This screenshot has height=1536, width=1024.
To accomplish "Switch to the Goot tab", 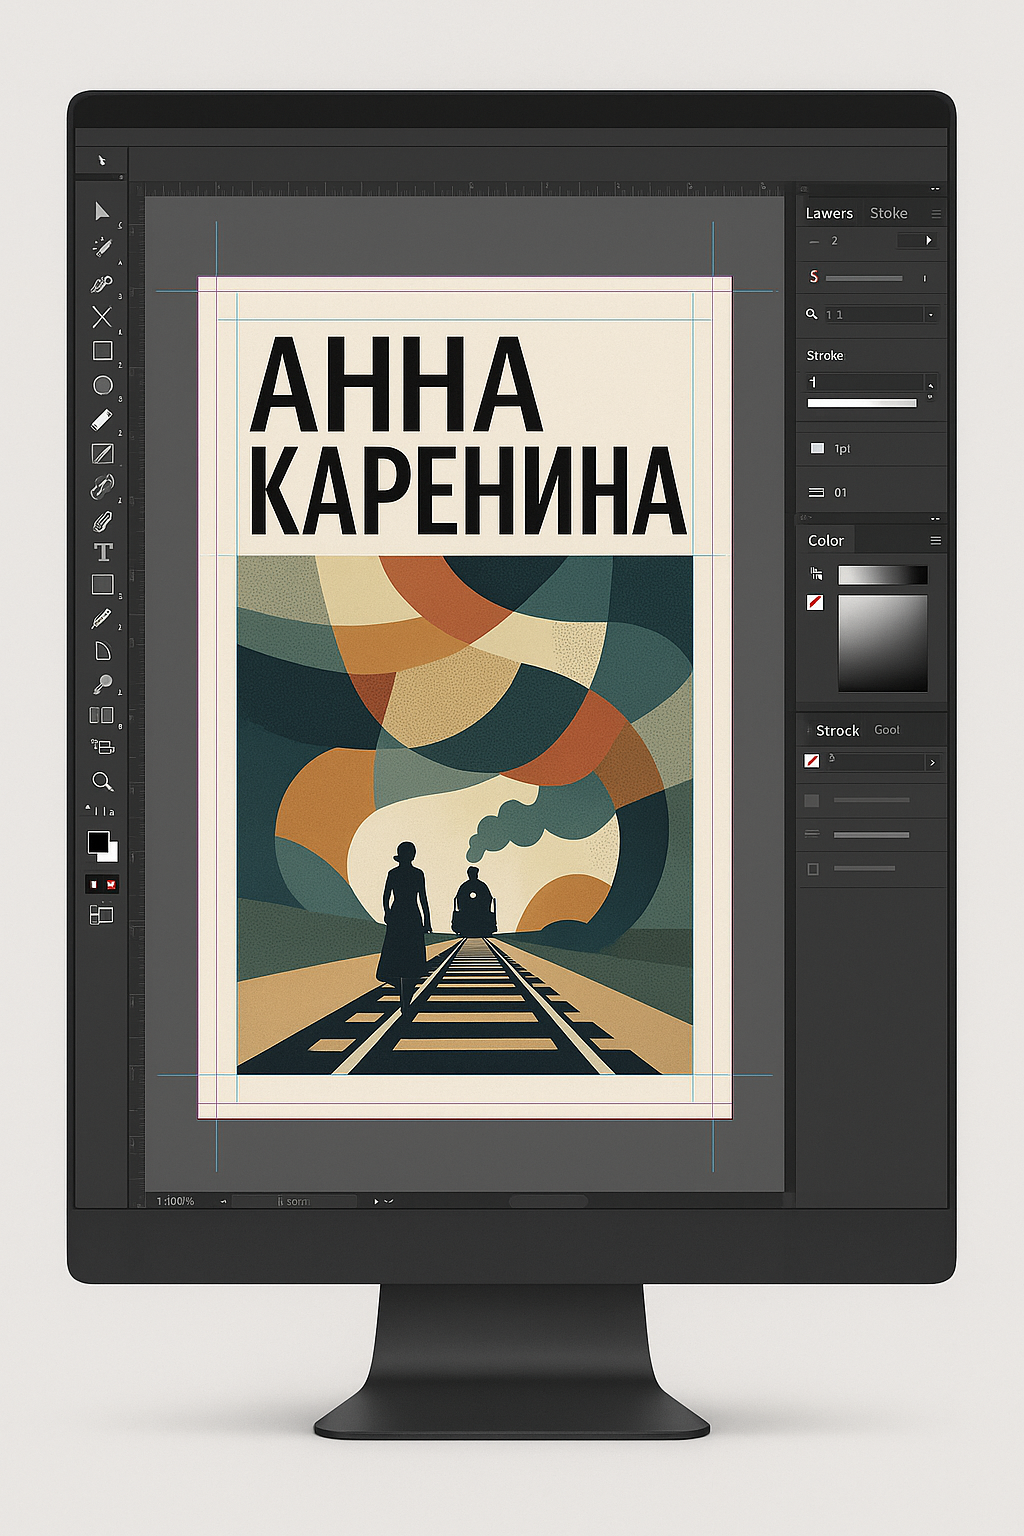I will pyautogui.click(x=887, y=730).
